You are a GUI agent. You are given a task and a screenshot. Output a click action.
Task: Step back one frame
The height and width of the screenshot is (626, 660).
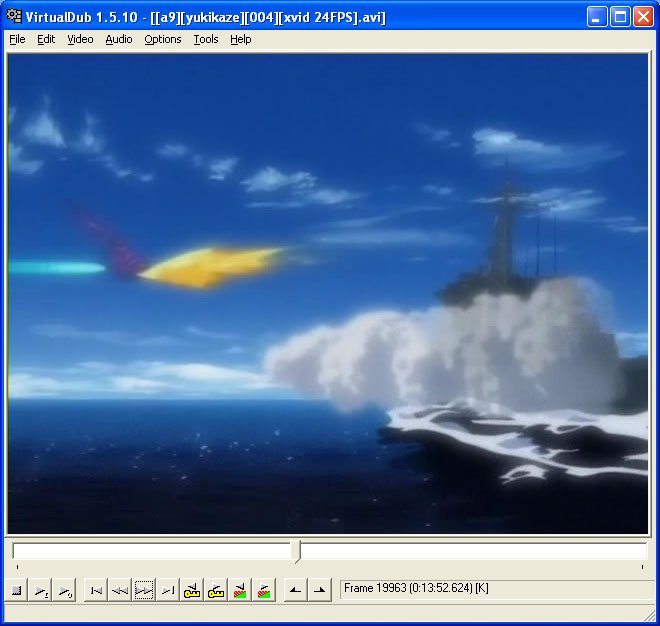tap(120, 591)
